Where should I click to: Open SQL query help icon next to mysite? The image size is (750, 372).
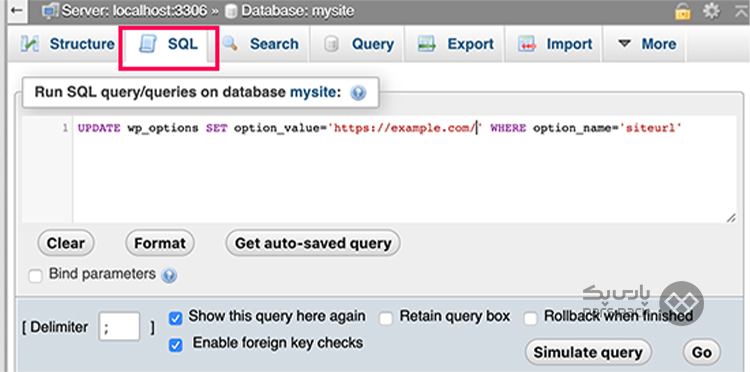pos(358,93)
